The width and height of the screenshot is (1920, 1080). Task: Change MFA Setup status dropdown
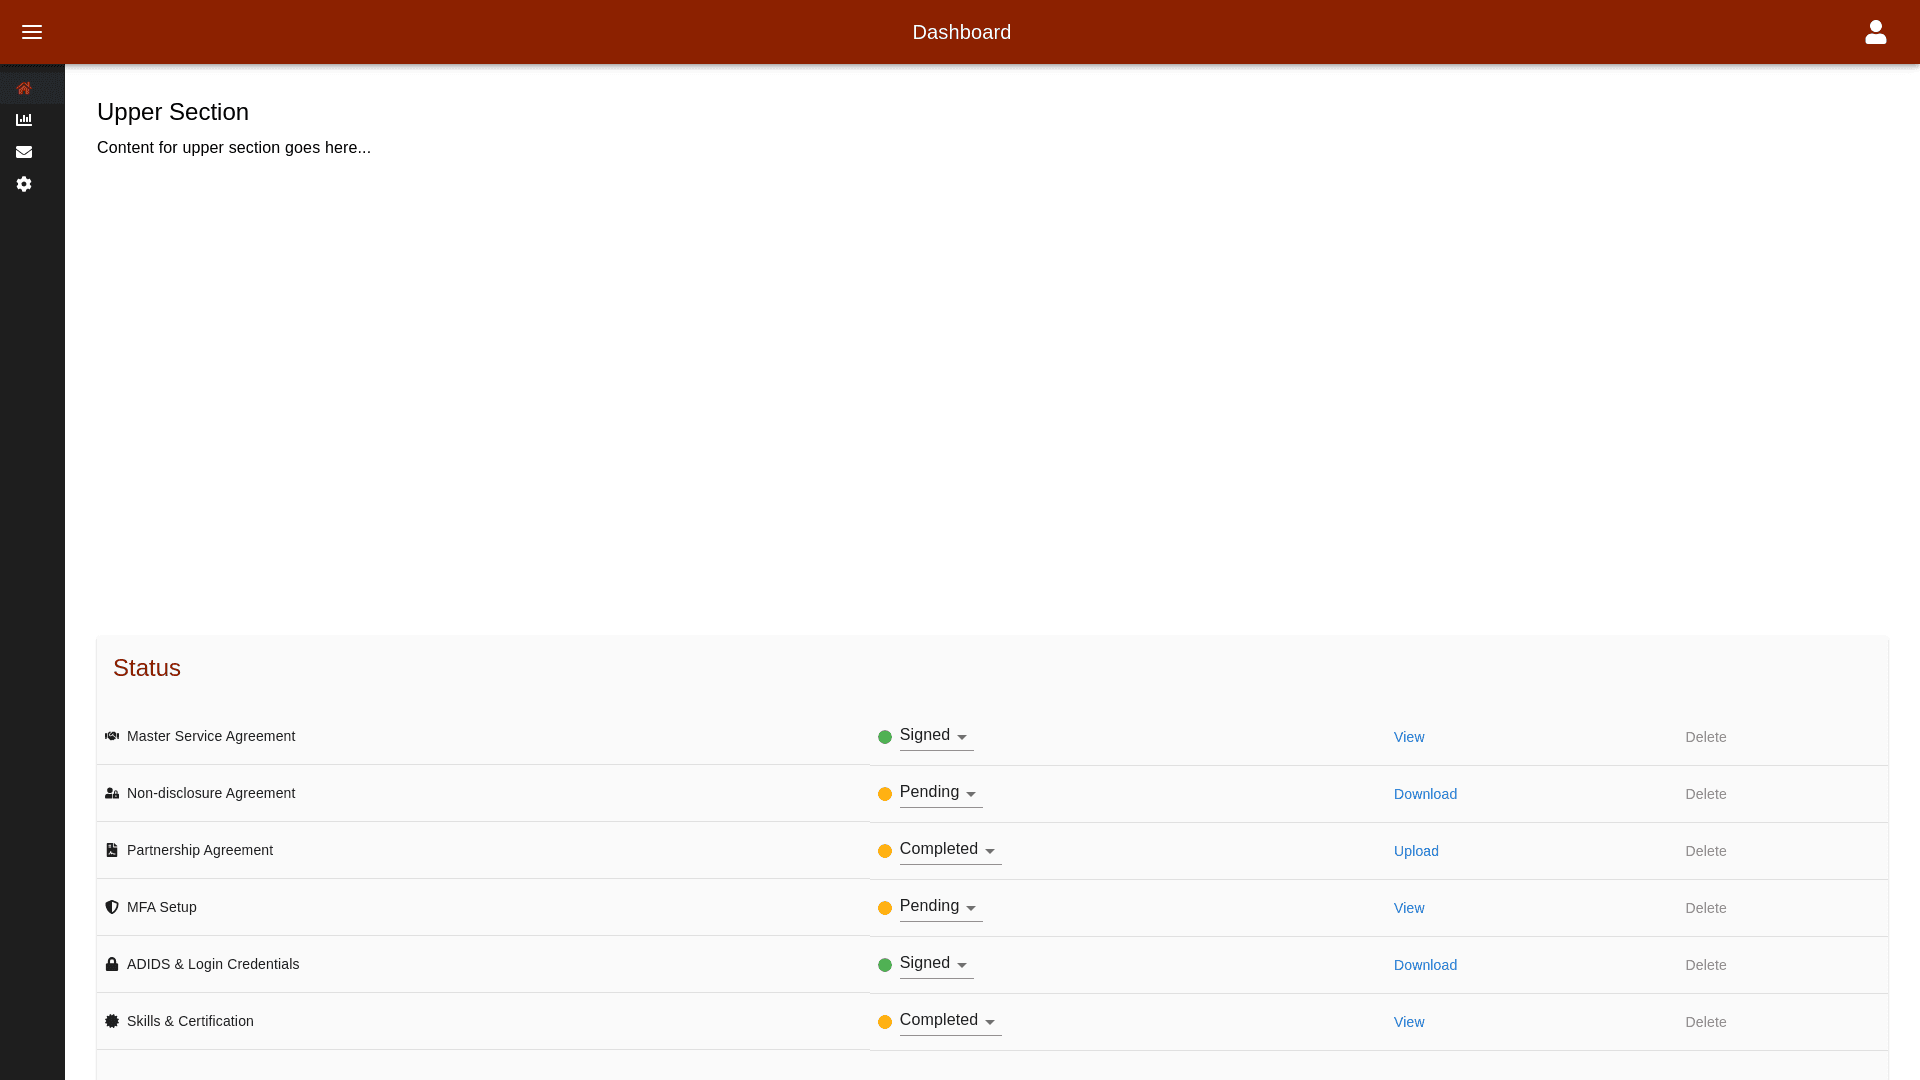pos(940,907)
